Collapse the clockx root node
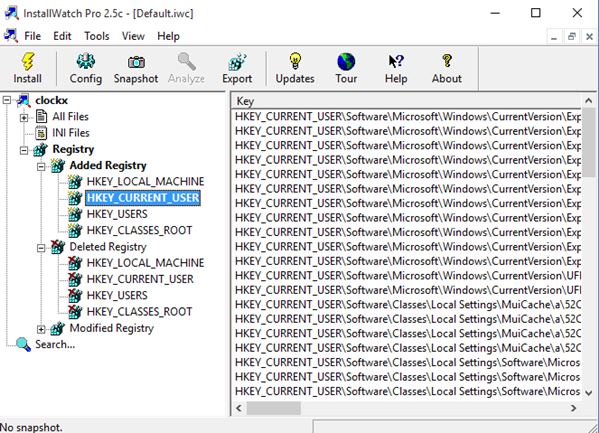This screenshot has width=599, height=433. [7, 101]
